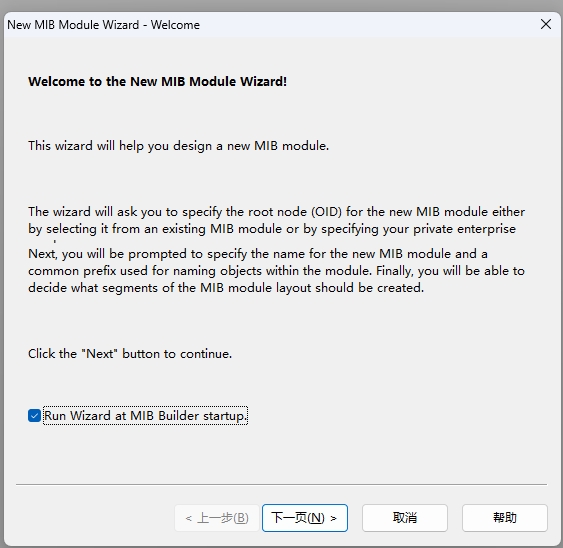Open help with the 帮助 button
This screenshot has height=548, width=563.
[505, 518]
